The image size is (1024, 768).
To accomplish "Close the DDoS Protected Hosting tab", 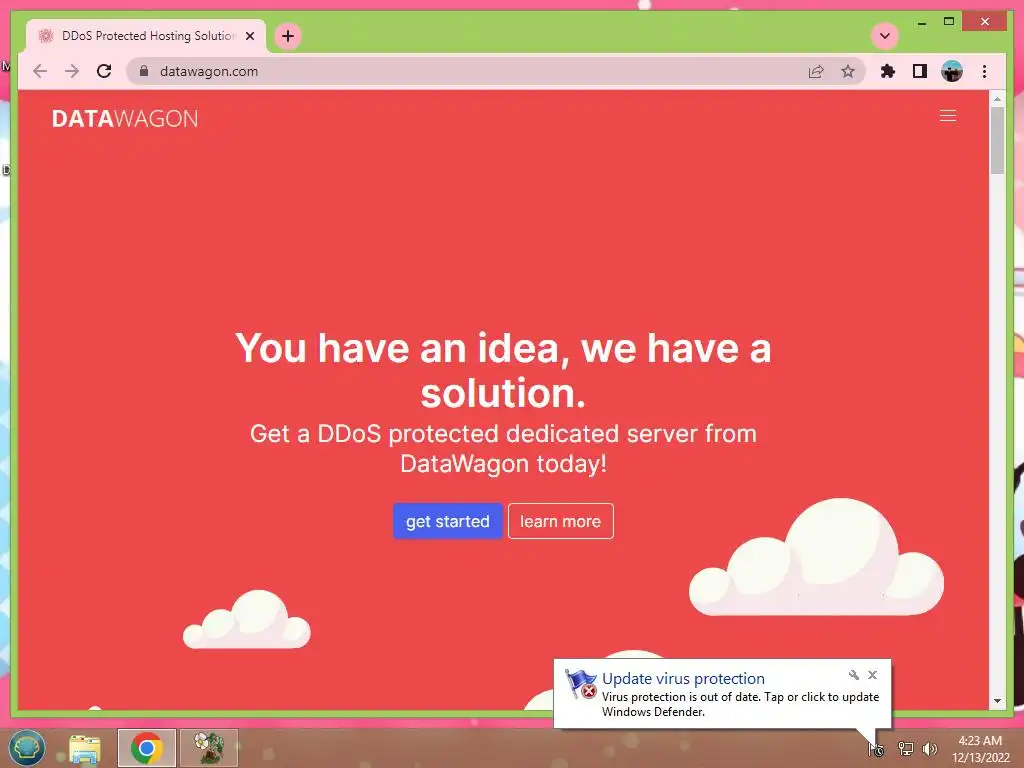I will [x=249, y=36].
